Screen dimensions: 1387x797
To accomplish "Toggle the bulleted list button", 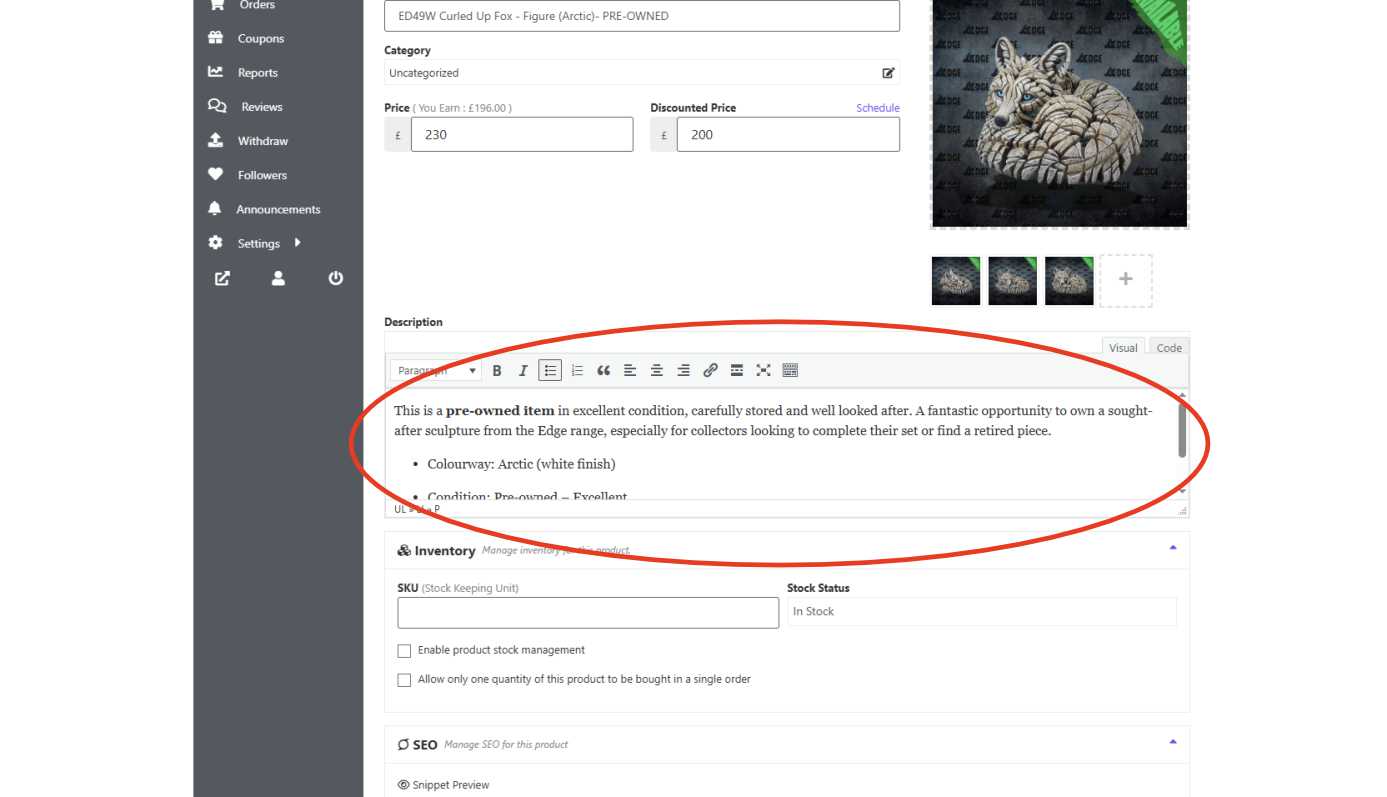I will coord(550,371).
